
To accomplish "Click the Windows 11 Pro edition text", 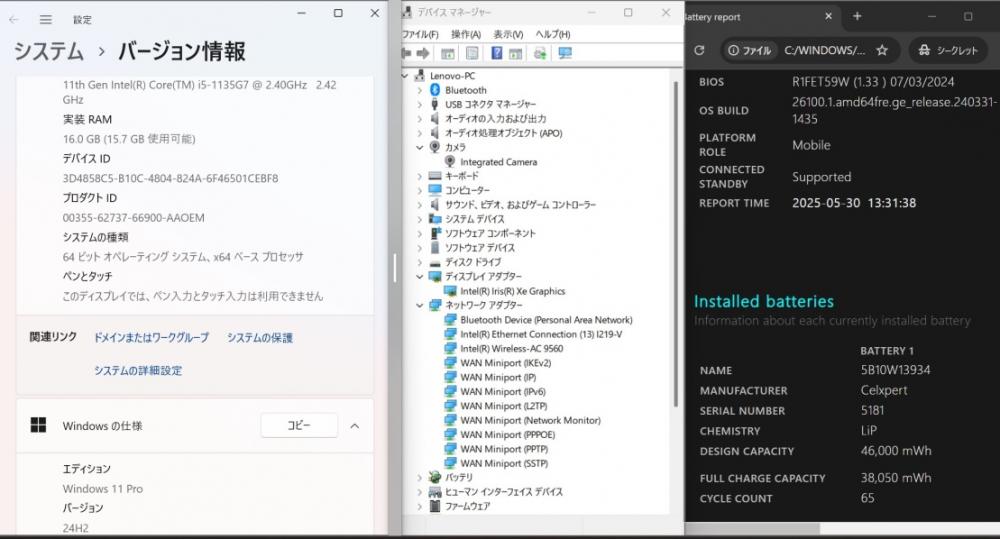I will pos(103,489).
